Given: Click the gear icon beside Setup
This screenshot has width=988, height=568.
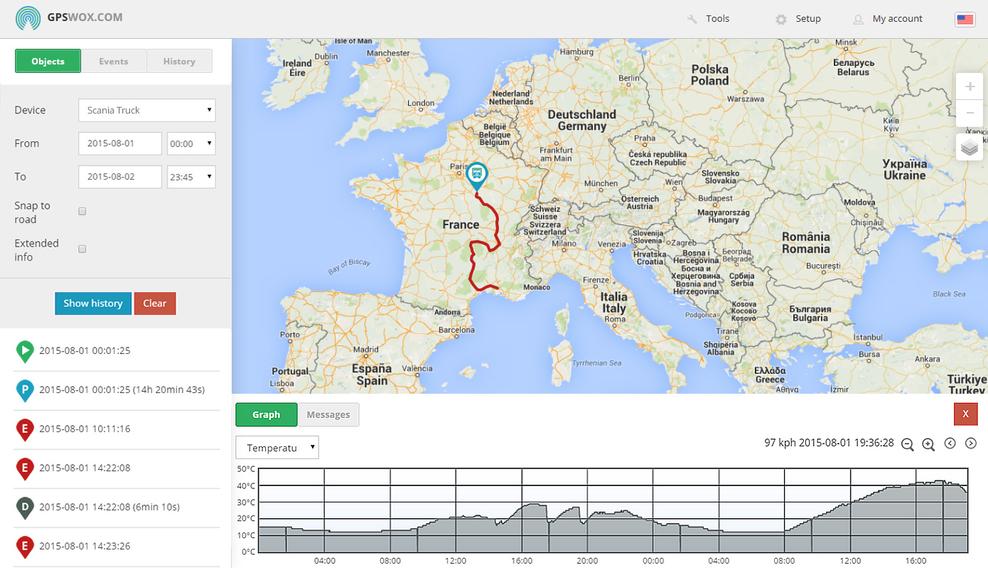Looking at the screenshot, I should coord(781,20).
